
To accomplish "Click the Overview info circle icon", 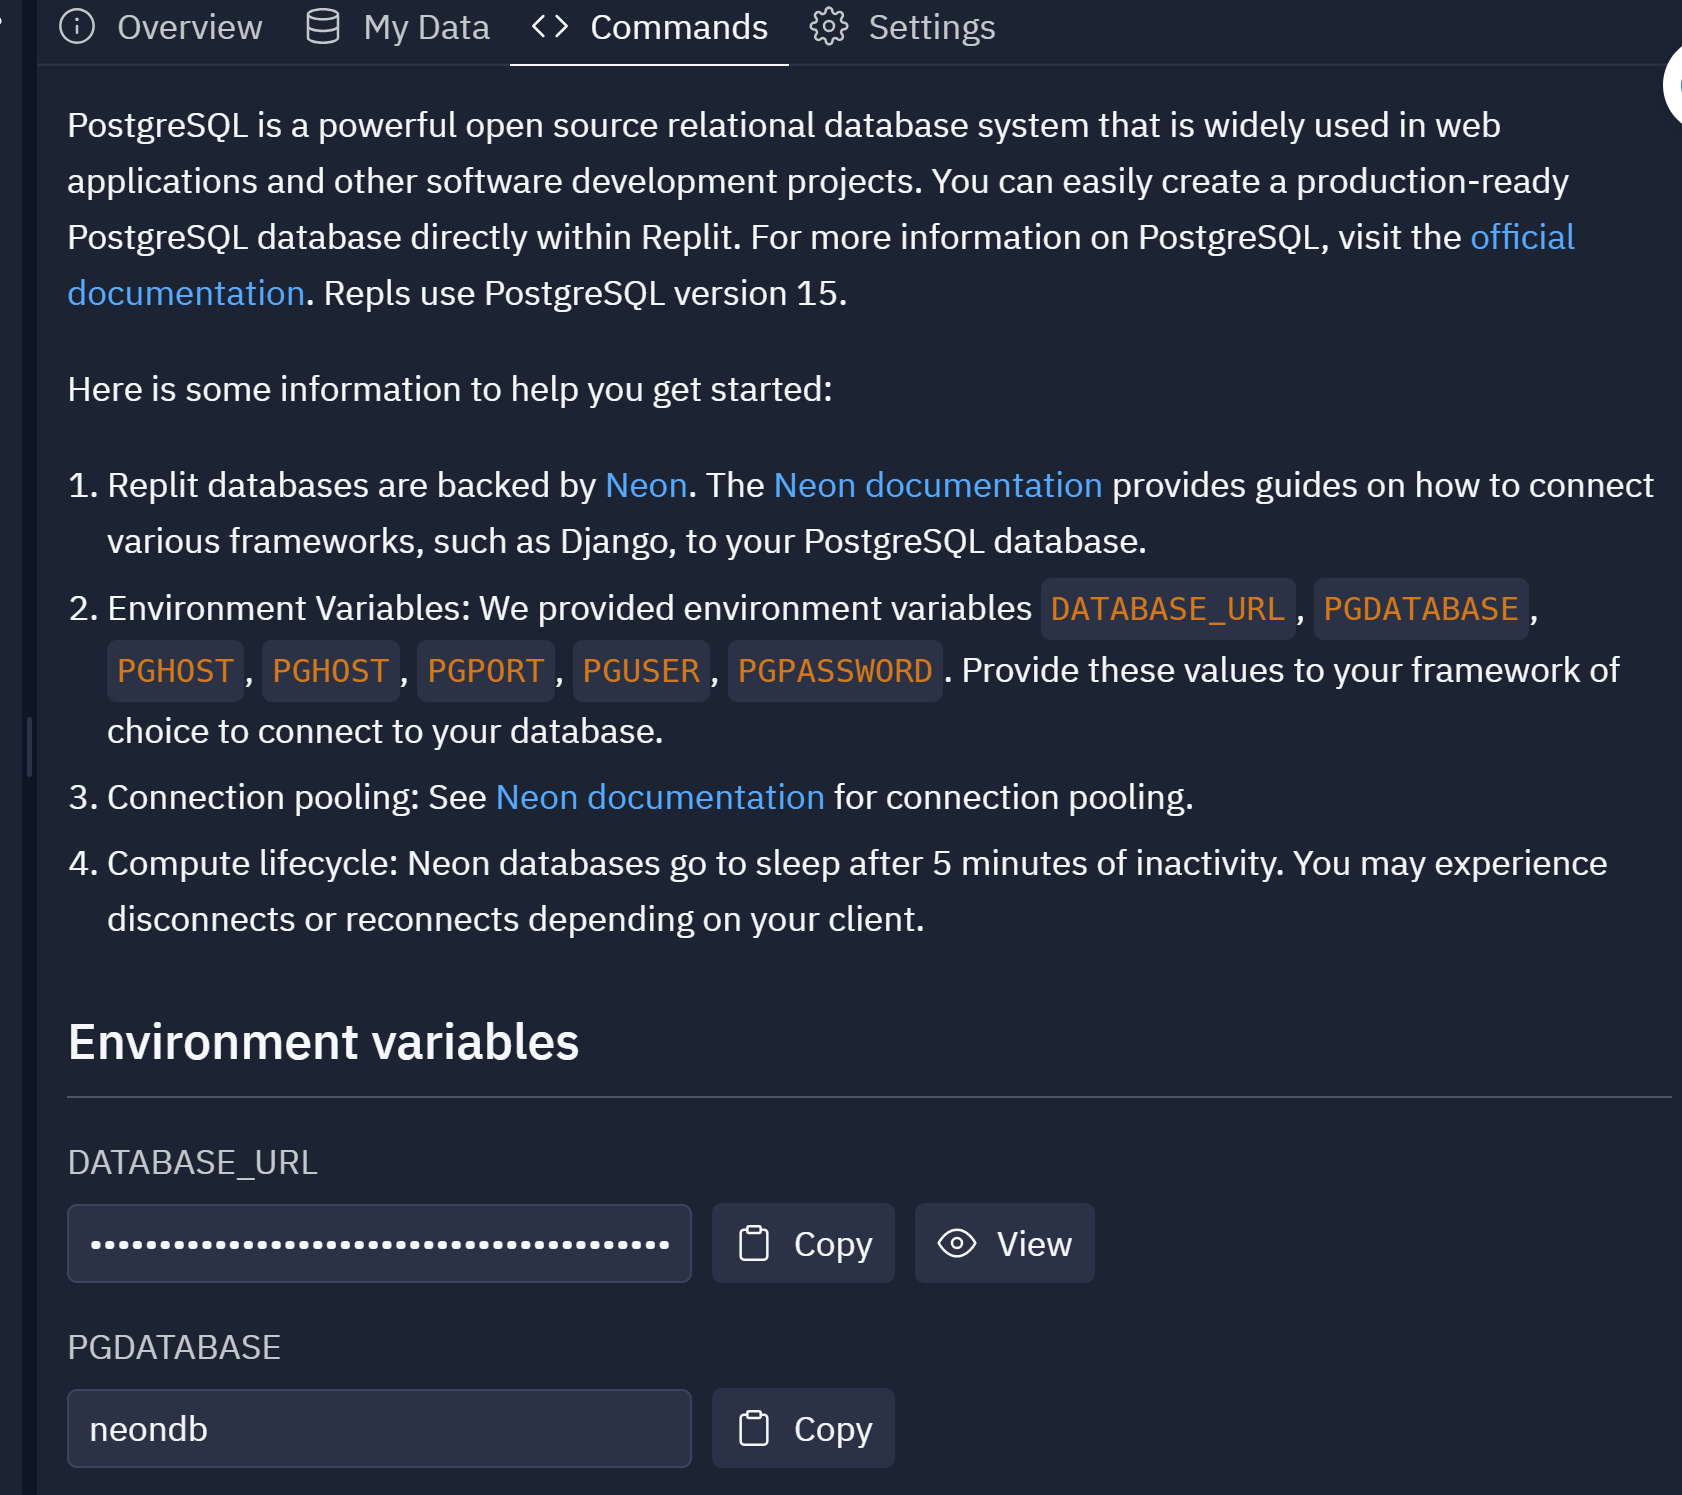I will click(x=77, y=27).
